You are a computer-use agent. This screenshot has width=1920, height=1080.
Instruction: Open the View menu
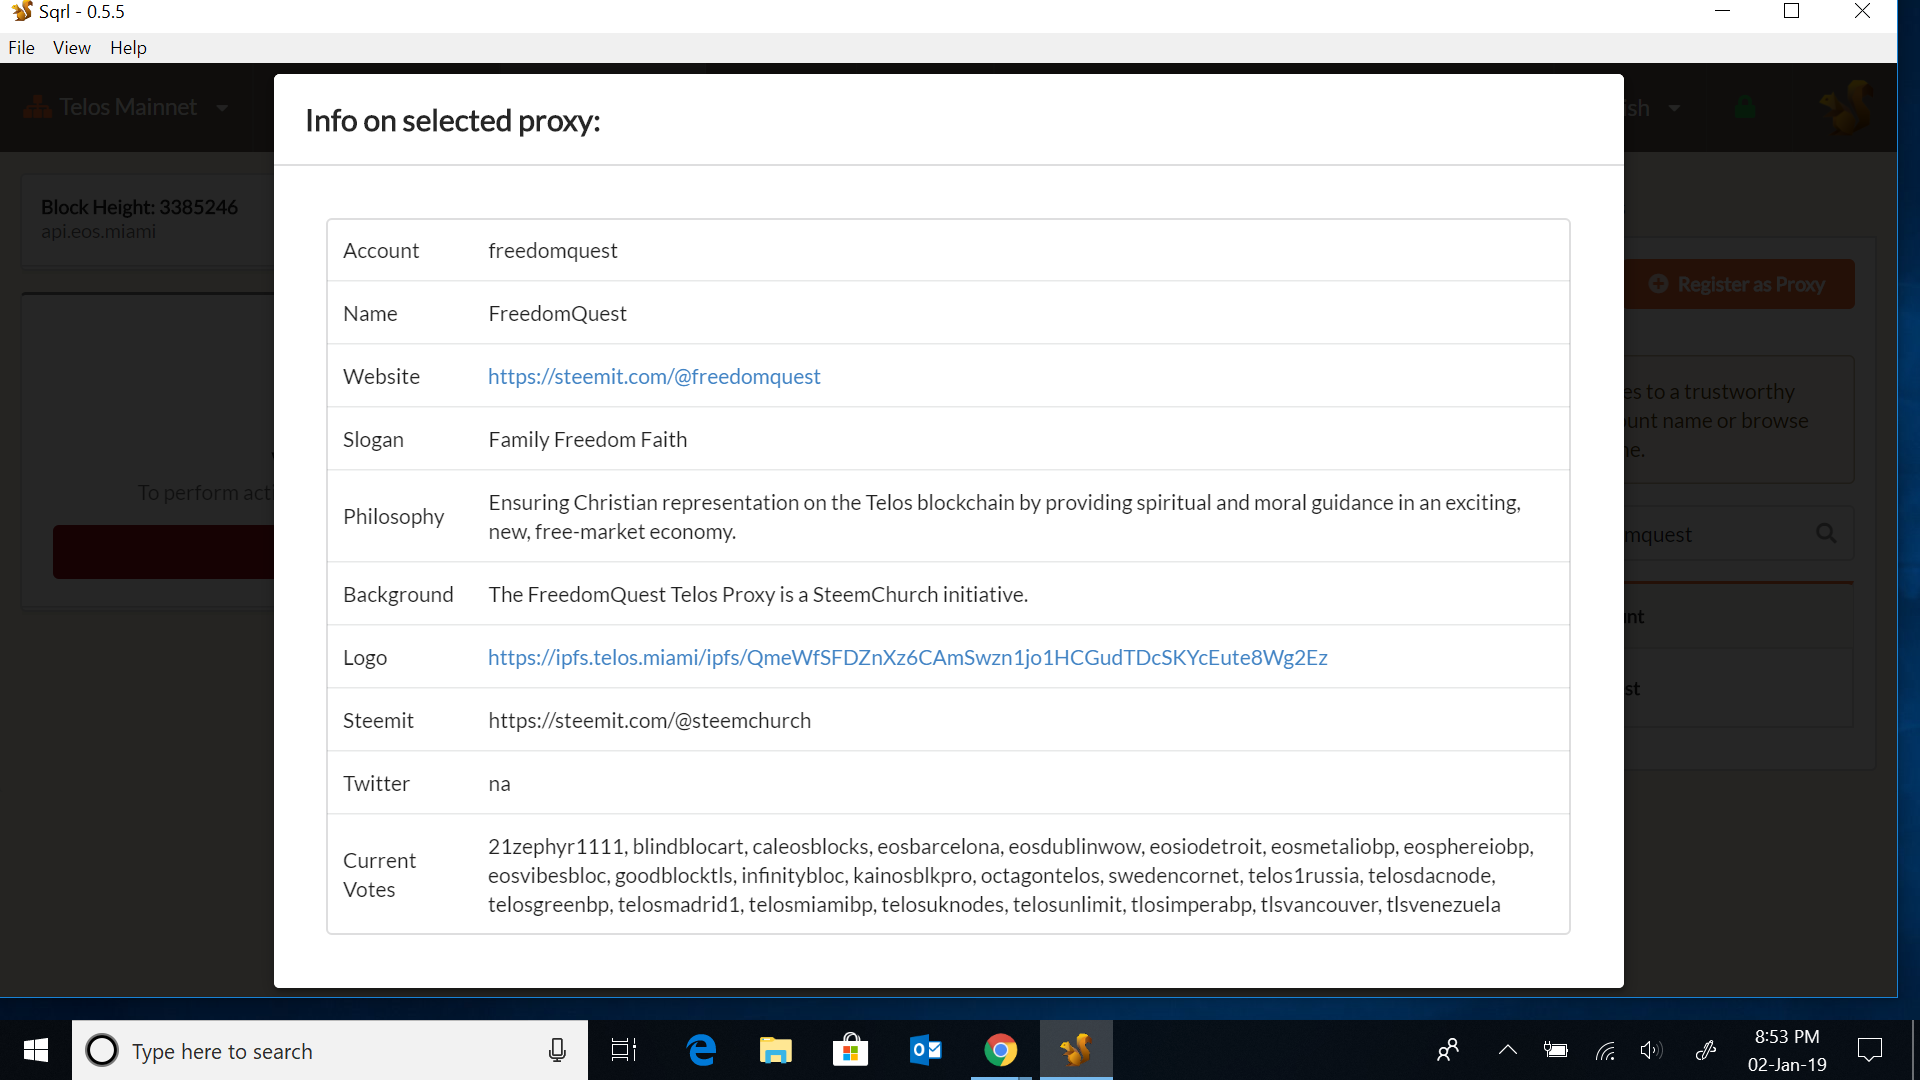tap(71, 47)
